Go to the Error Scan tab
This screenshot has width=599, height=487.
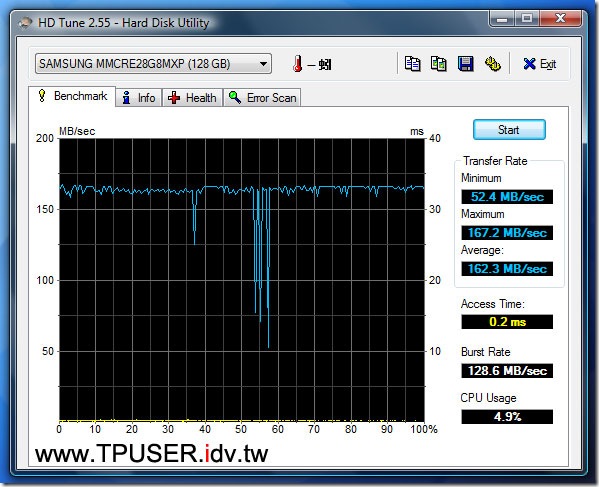(x=262, y=98)
